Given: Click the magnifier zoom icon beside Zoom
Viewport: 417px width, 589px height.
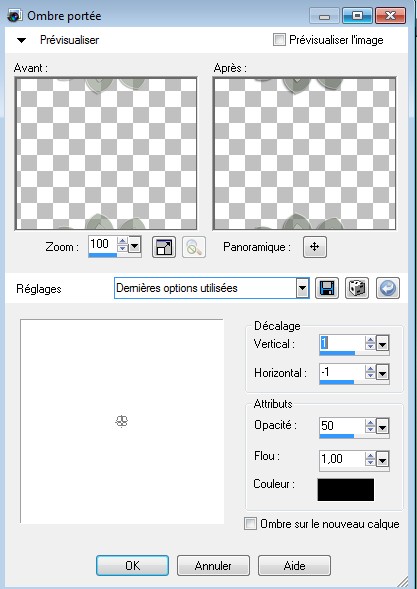Looking at the screenshot, I should pyautogui.click(x=194, y=247).
